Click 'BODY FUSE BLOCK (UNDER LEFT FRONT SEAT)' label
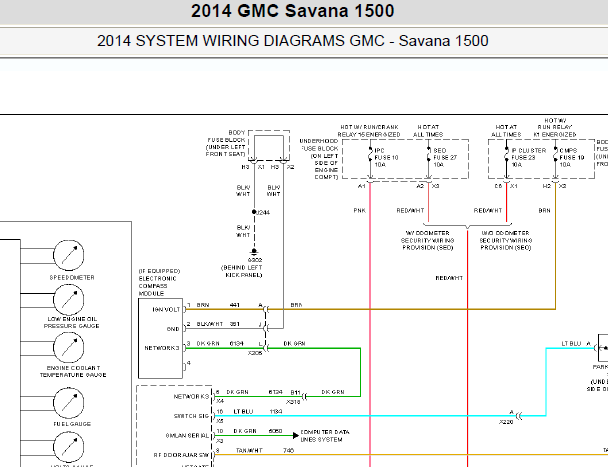Viewport: 608px width, 467px height. (226, 143)
